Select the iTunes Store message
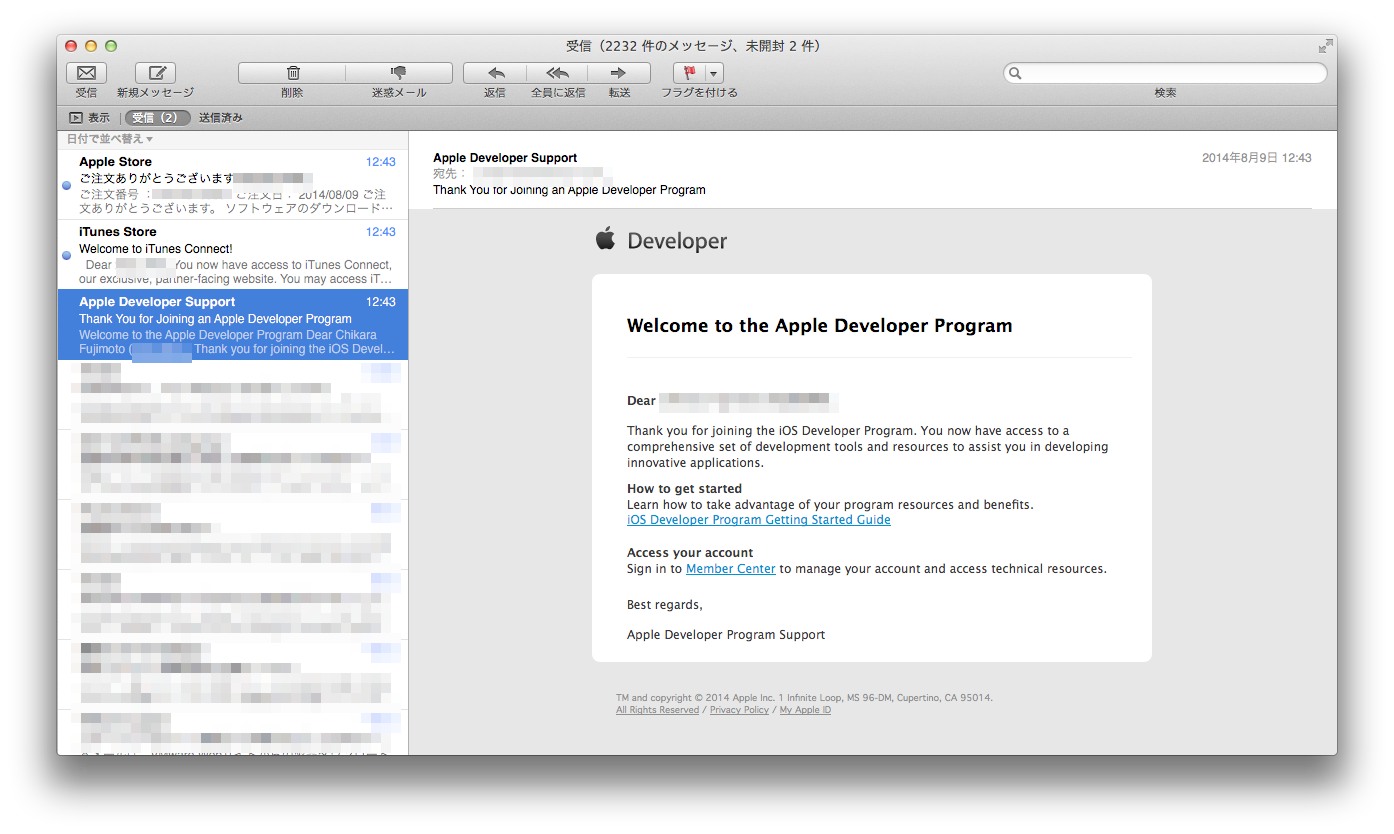This screenshot has width=1394, height=834. tap(233, 255)
